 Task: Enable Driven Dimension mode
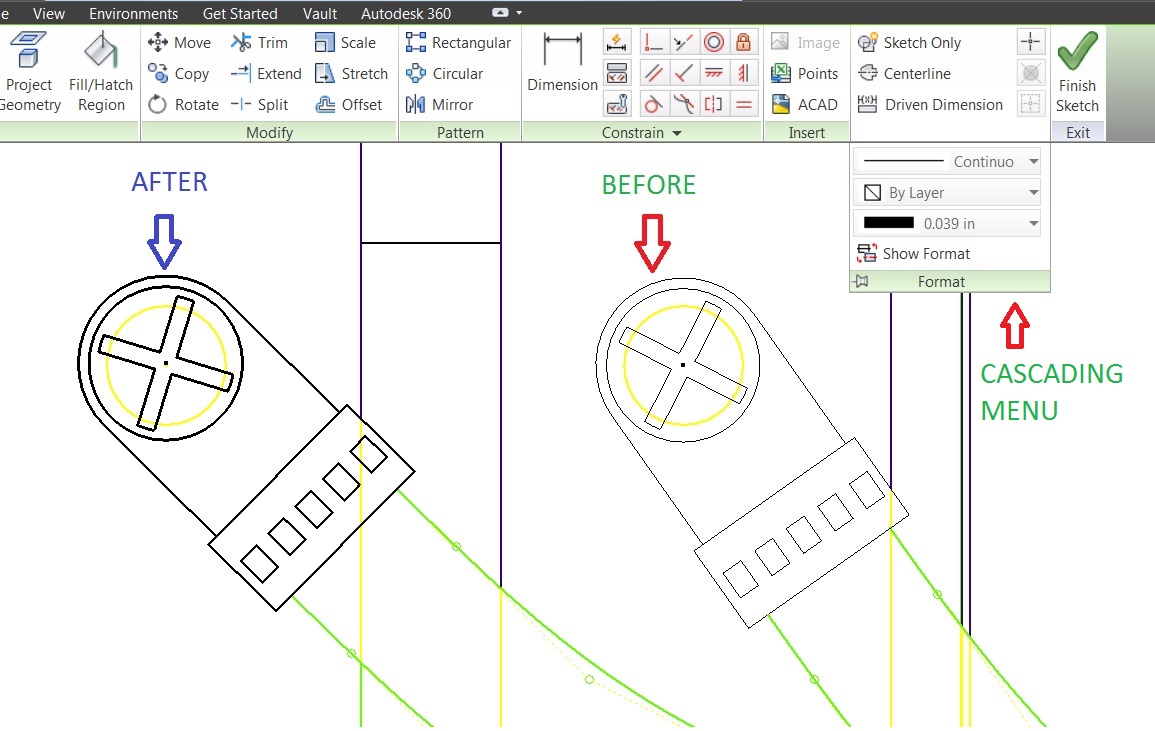pyautogui.click(x=932, y=104)
